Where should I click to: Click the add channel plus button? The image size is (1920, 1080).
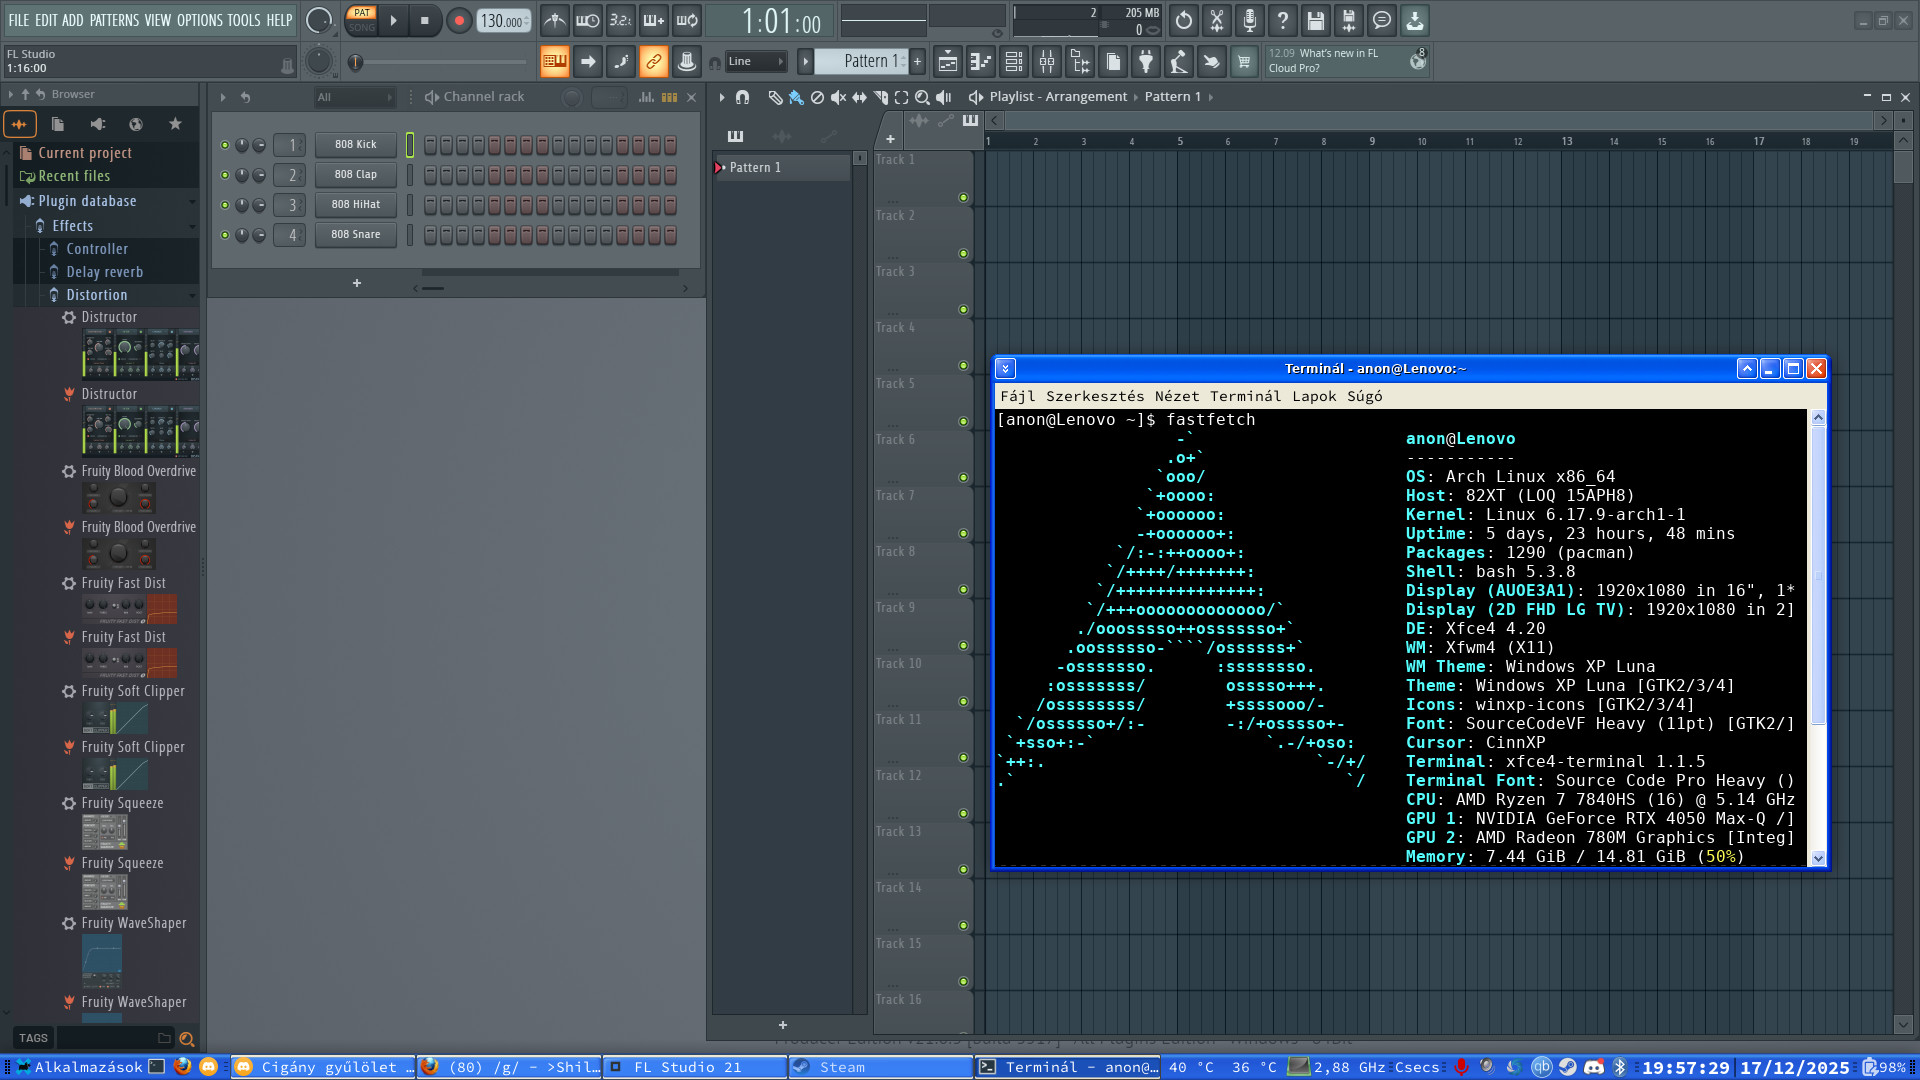pyautogui.click(x=356, y=284)
